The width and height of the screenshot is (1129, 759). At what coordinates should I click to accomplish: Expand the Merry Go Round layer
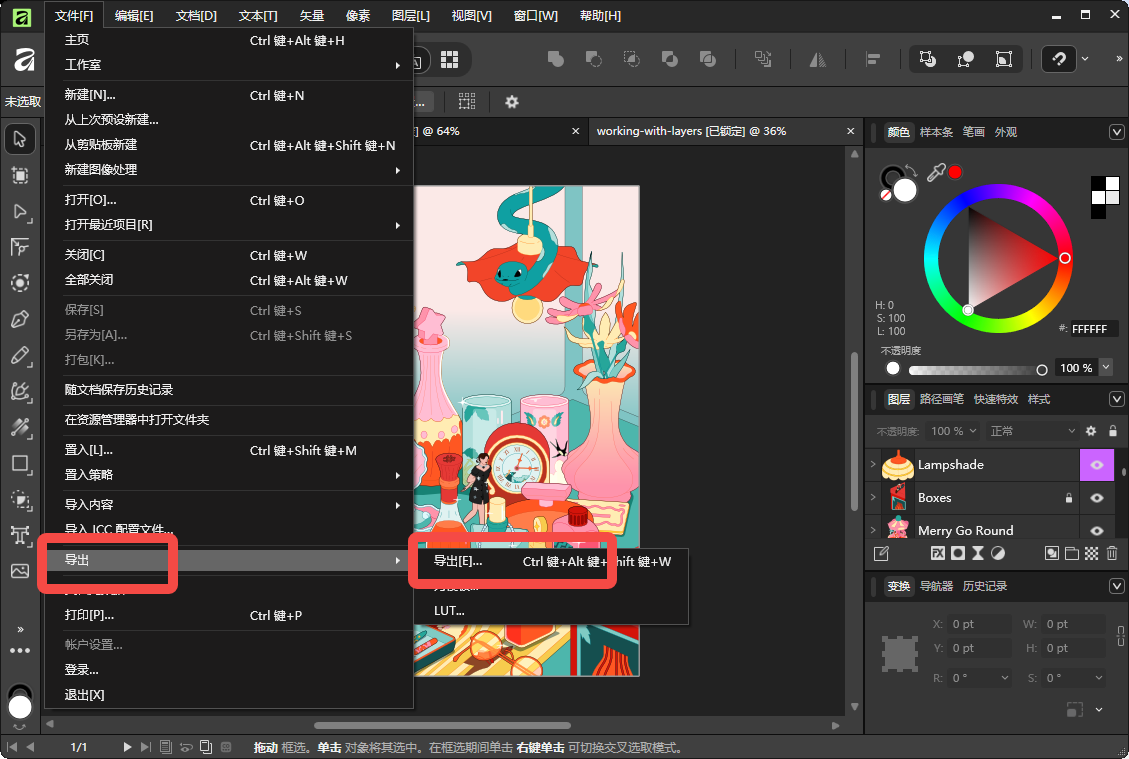pyautogui.click(x=873, y=531)
